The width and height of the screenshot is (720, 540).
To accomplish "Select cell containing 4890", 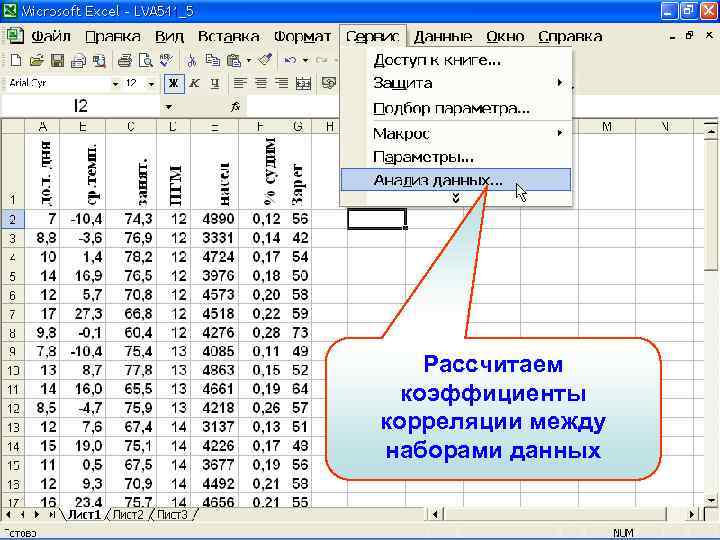I will tap(215, 219).
